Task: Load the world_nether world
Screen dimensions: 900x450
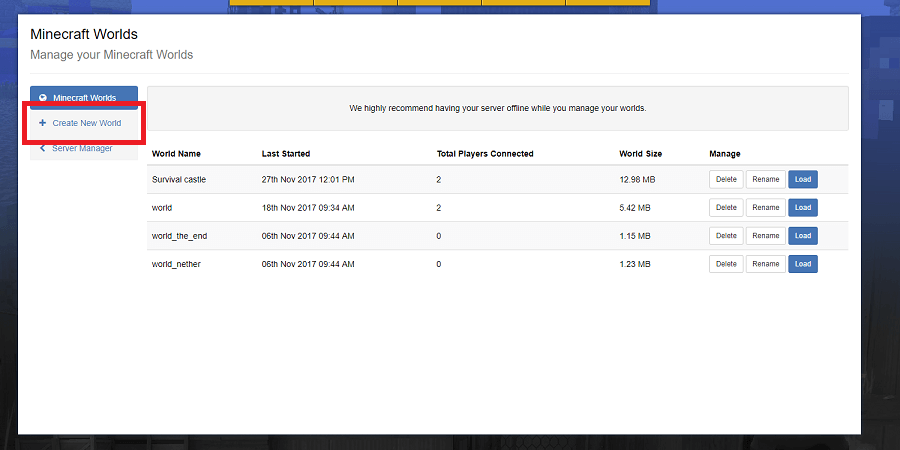Action: coord(802,263)
